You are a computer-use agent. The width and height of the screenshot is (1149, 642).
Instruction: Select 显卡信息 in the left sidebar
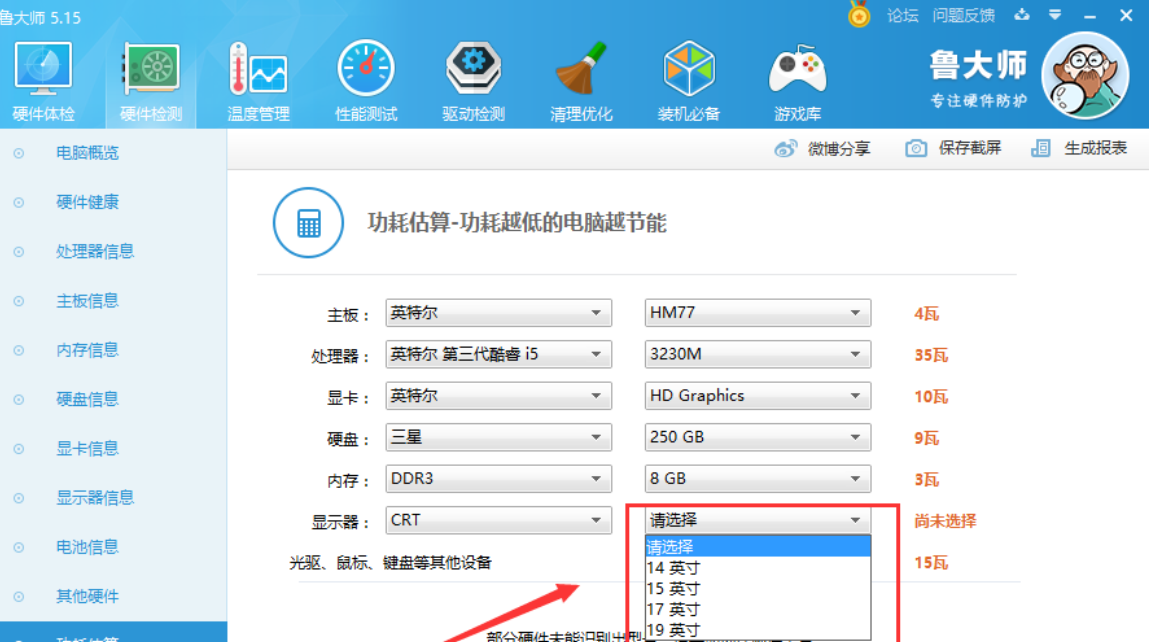[x=88, y=448]
